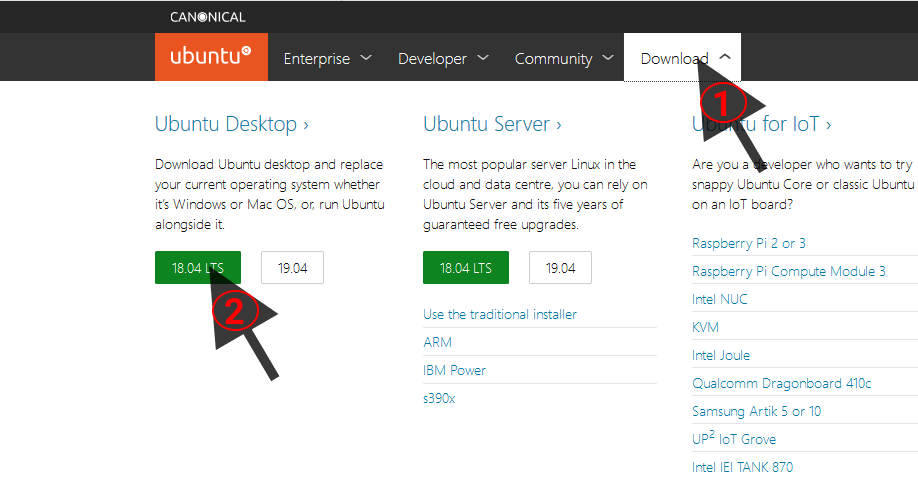Open the Intel Joule link

pyautogui.click(x=721, y=355)
